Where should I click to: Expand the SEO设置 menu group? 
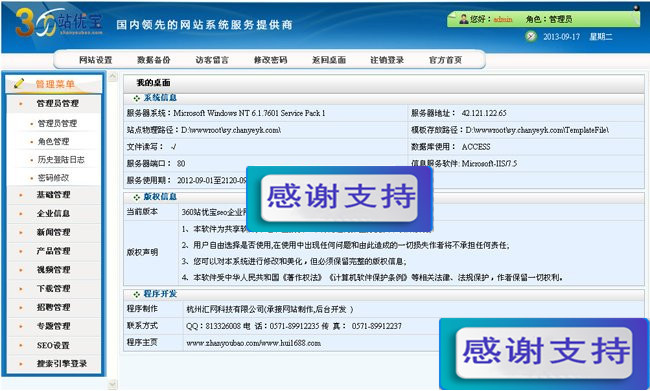point(54,345)
